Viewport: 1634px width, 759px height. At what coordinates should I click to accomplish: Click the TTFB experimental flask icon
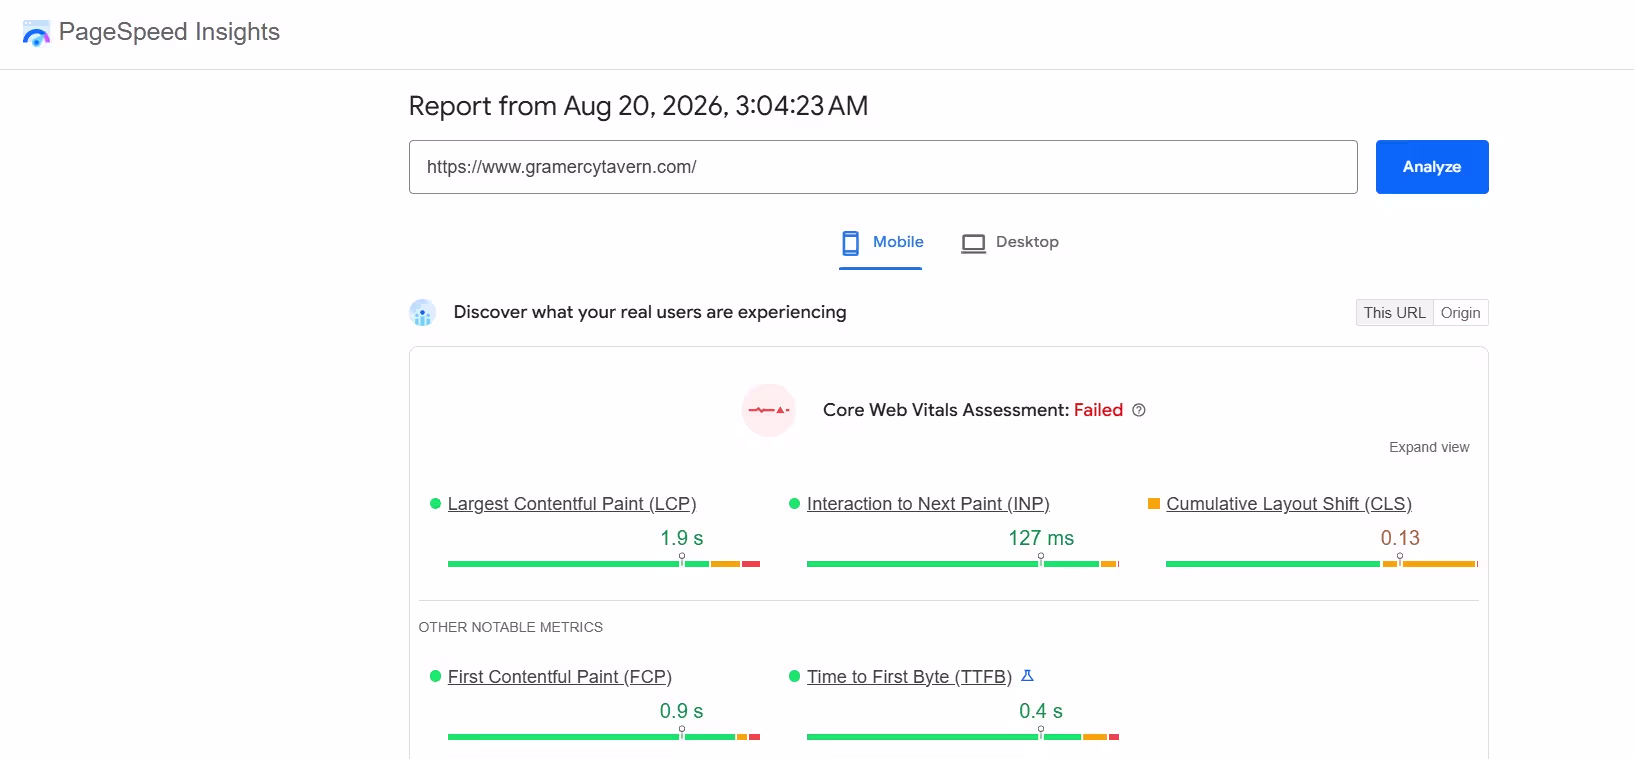point(1027,676)
